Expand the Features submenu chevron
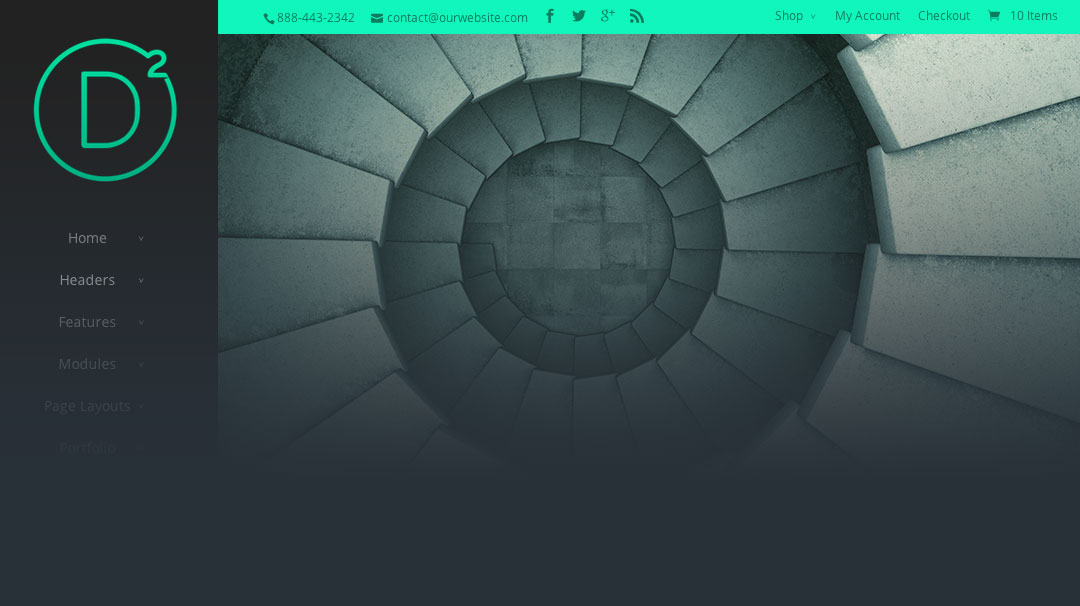Screen dimensions: 1080x606 (141, 323)
